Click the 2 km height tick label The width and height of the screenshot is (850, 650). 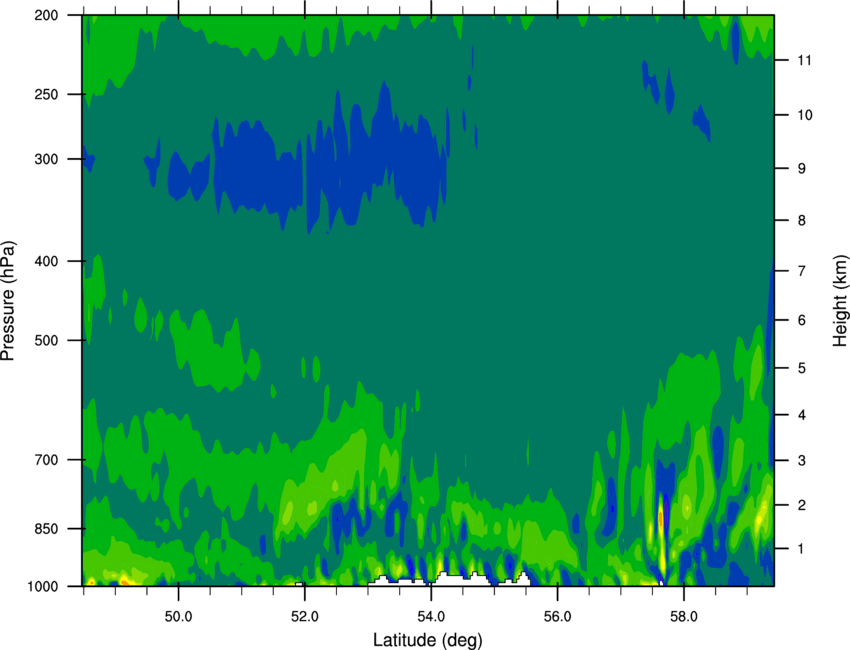click(x=802, y=505)
